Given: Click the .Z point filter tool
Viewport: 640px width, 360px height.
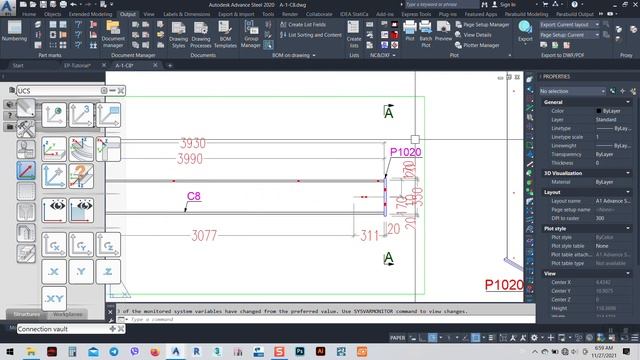Looking at the screenshot, I should [108, 271].
